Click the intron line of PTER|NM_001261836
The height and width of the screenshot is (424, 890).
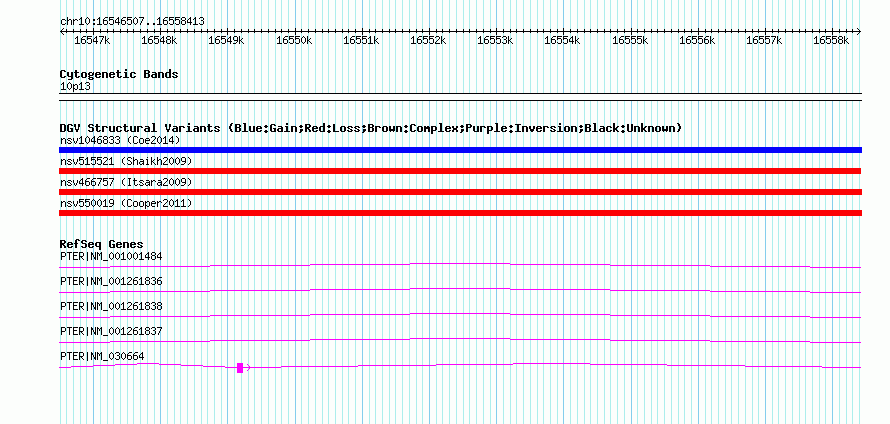[x=460, y=290]
